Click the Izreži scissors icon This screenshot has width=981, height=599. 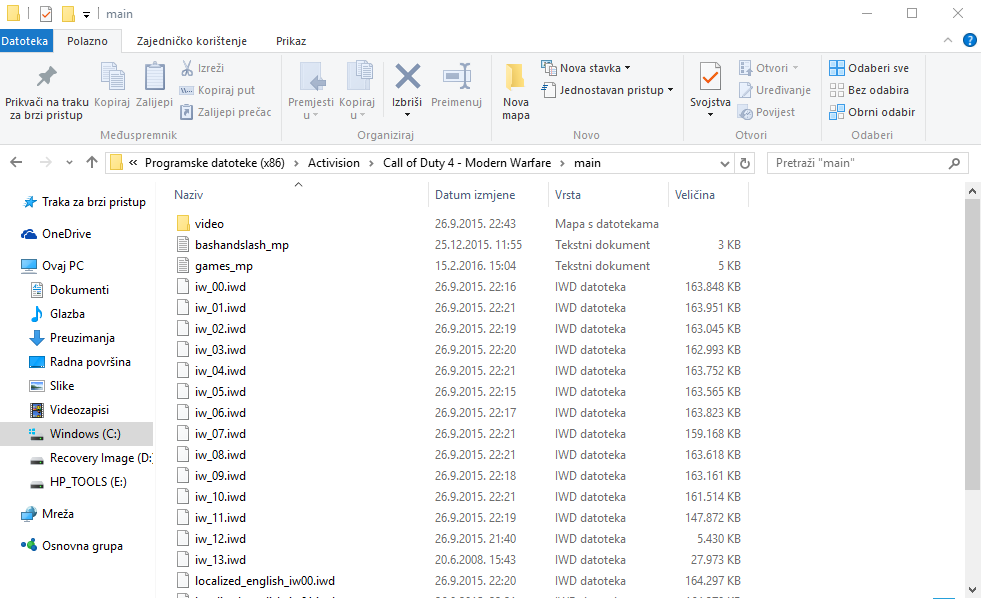(186, 68)
